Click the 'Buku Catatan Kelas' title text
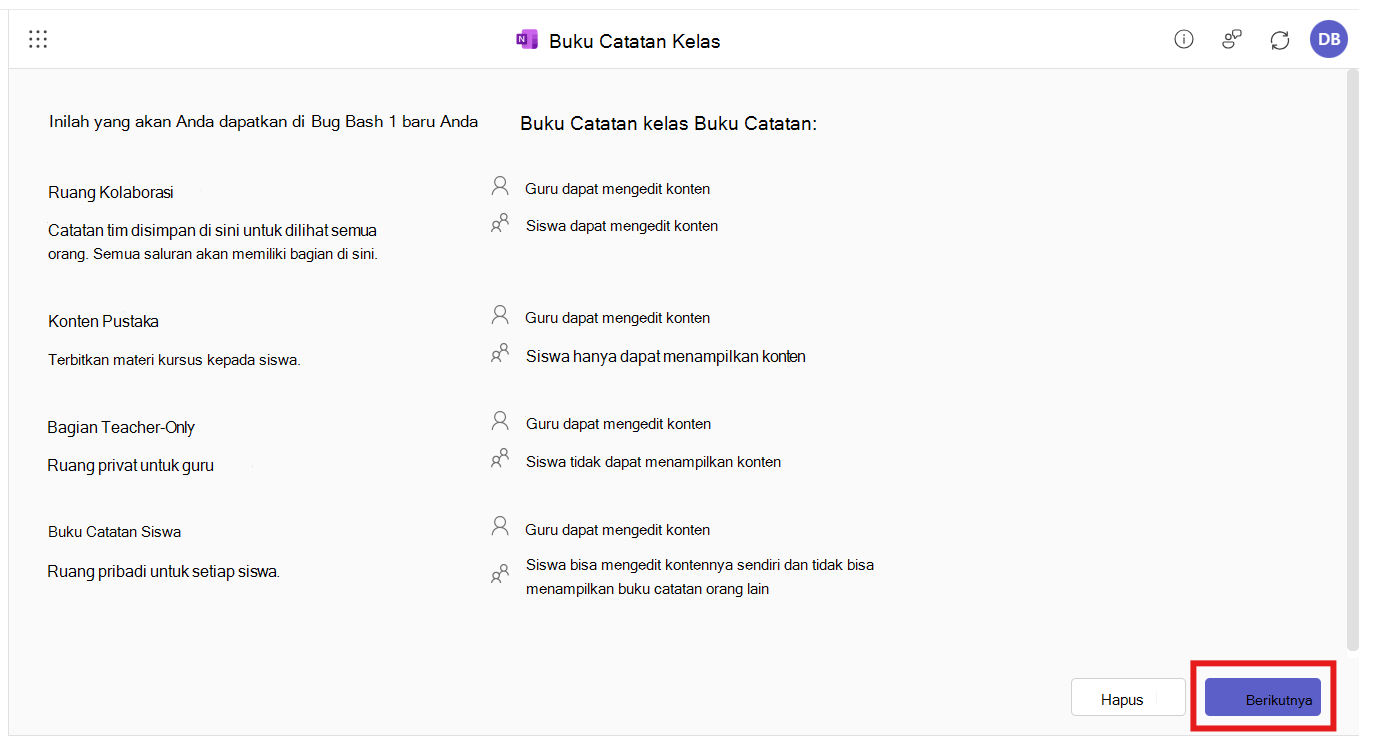 [x=635, y=41]
